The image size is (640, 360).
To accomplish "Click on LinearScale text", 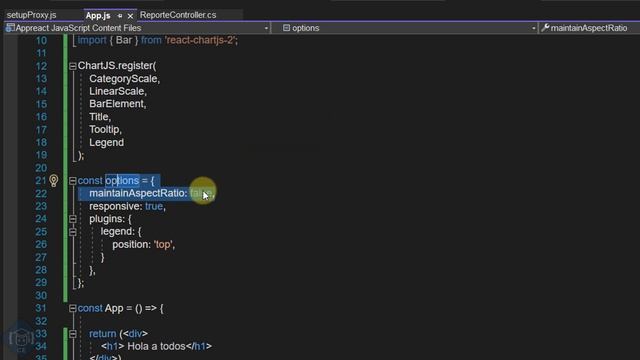I will pyautogui.click(x=116, y=91).
